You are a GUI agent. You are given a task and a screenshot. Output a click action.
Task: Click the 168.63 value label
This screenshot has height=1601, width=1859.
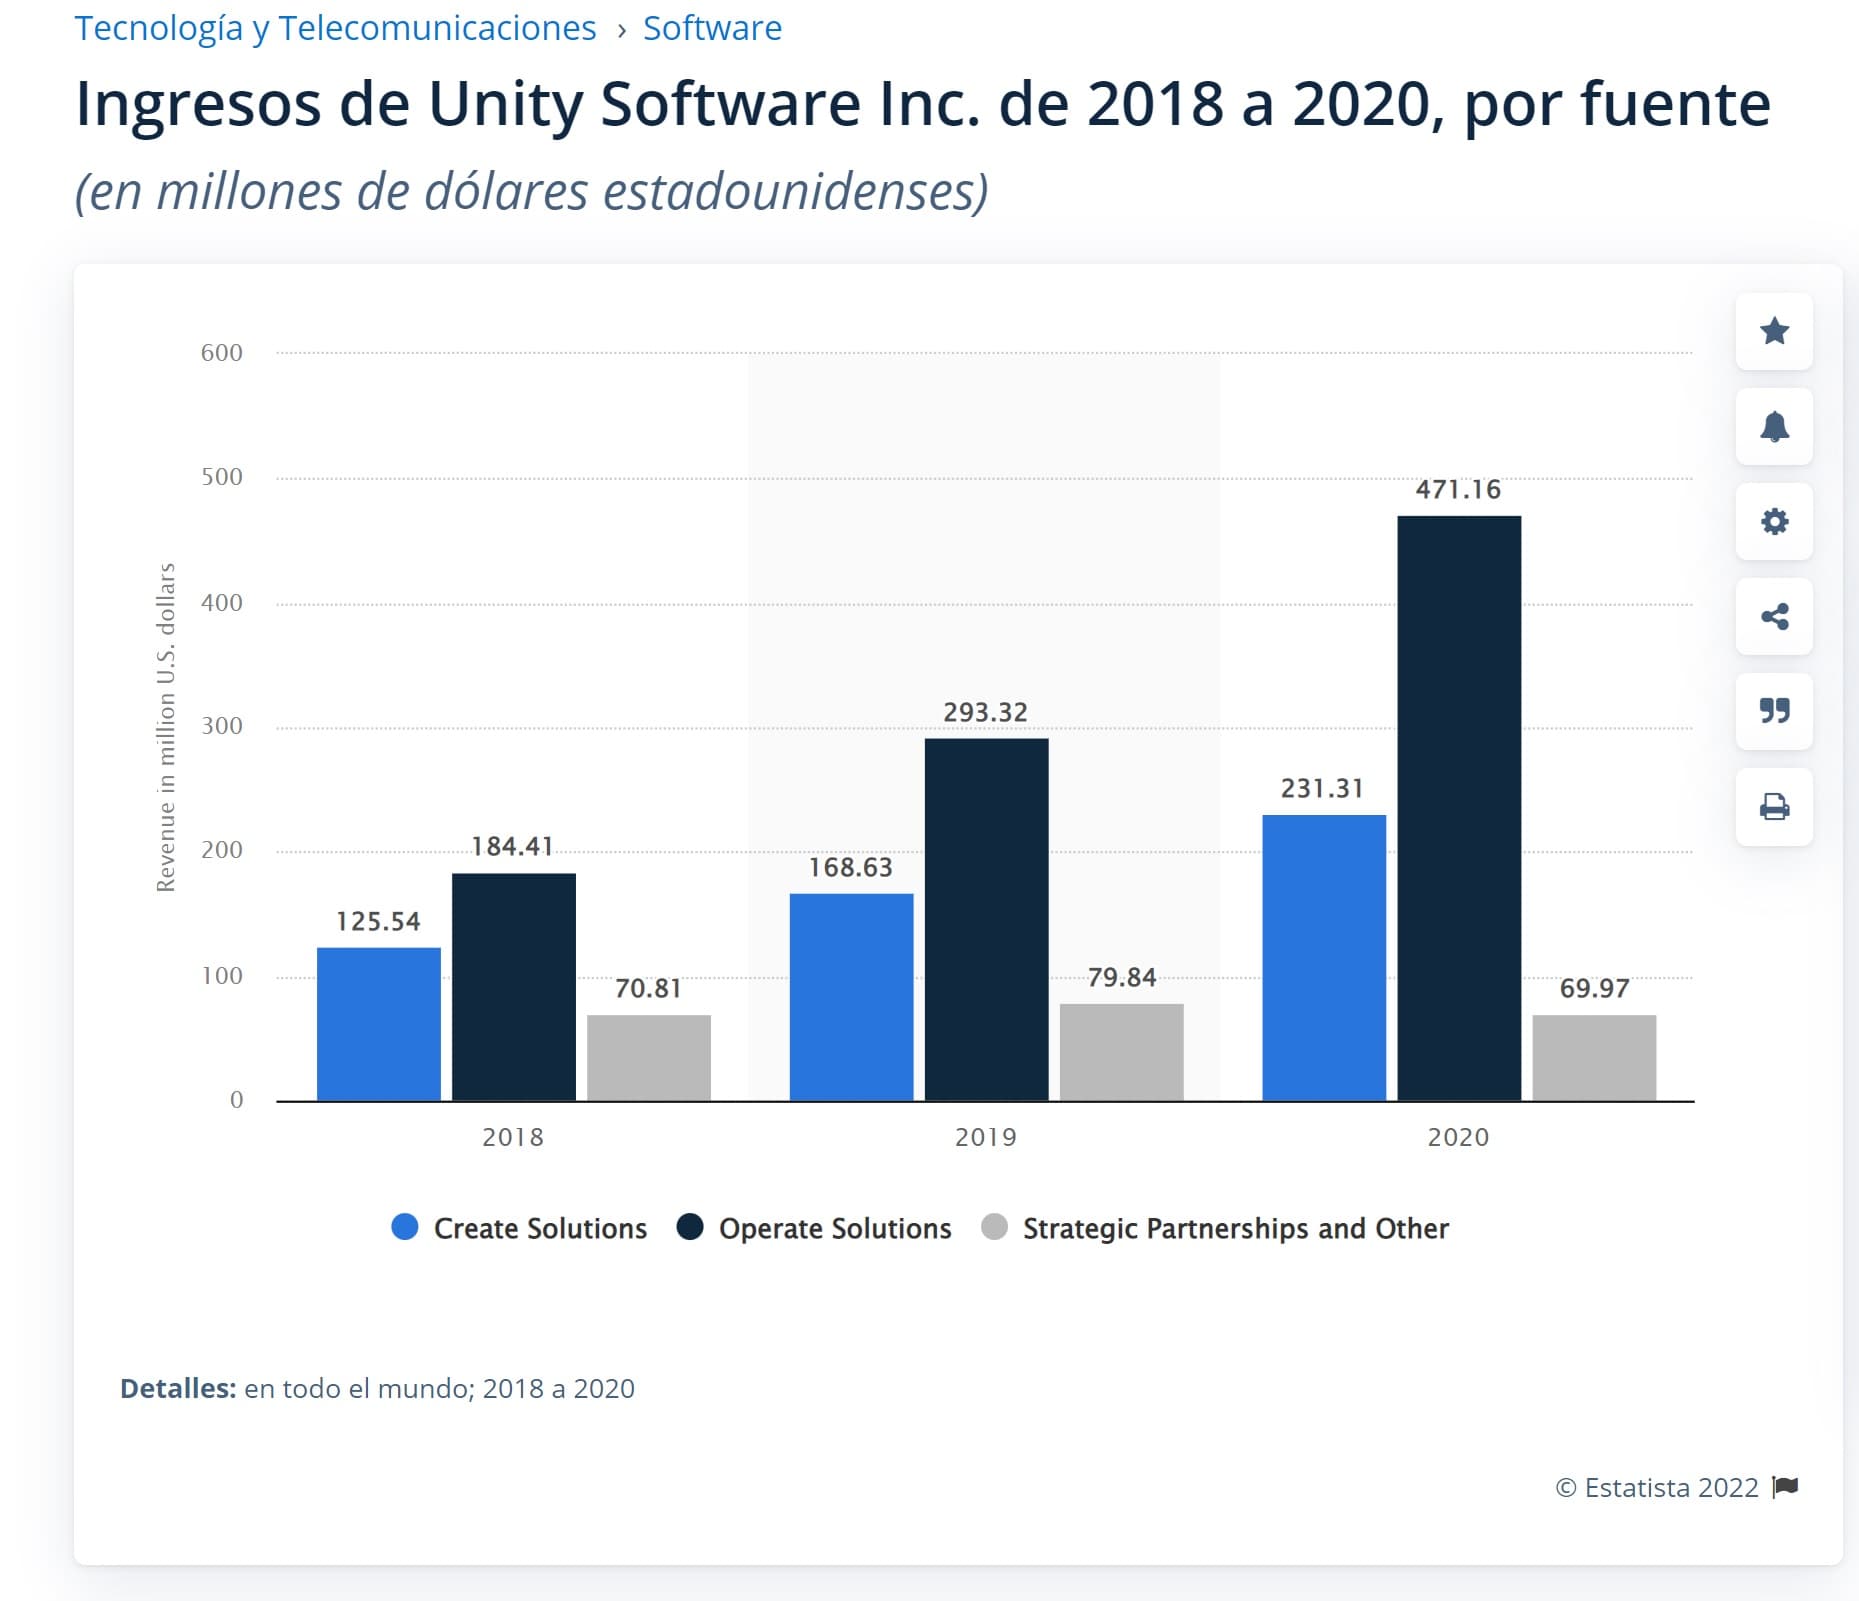(x=851, y=867)
